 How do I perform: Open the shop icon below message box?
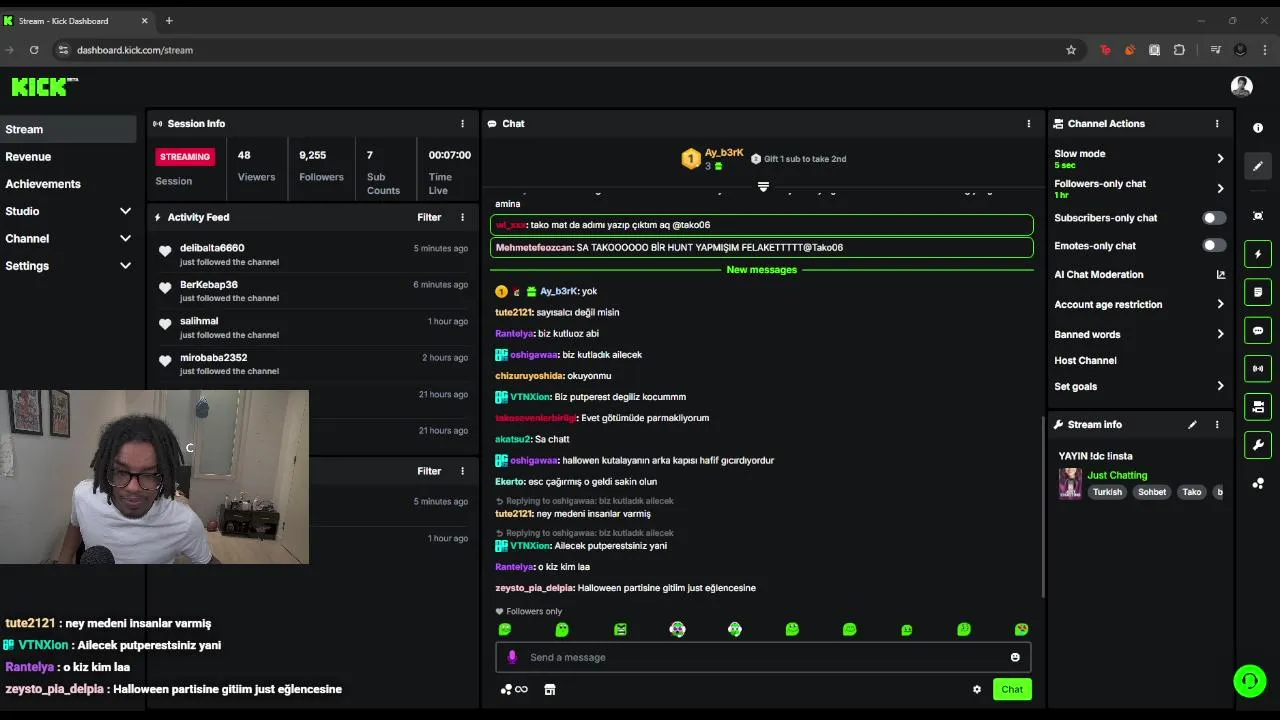549,689
